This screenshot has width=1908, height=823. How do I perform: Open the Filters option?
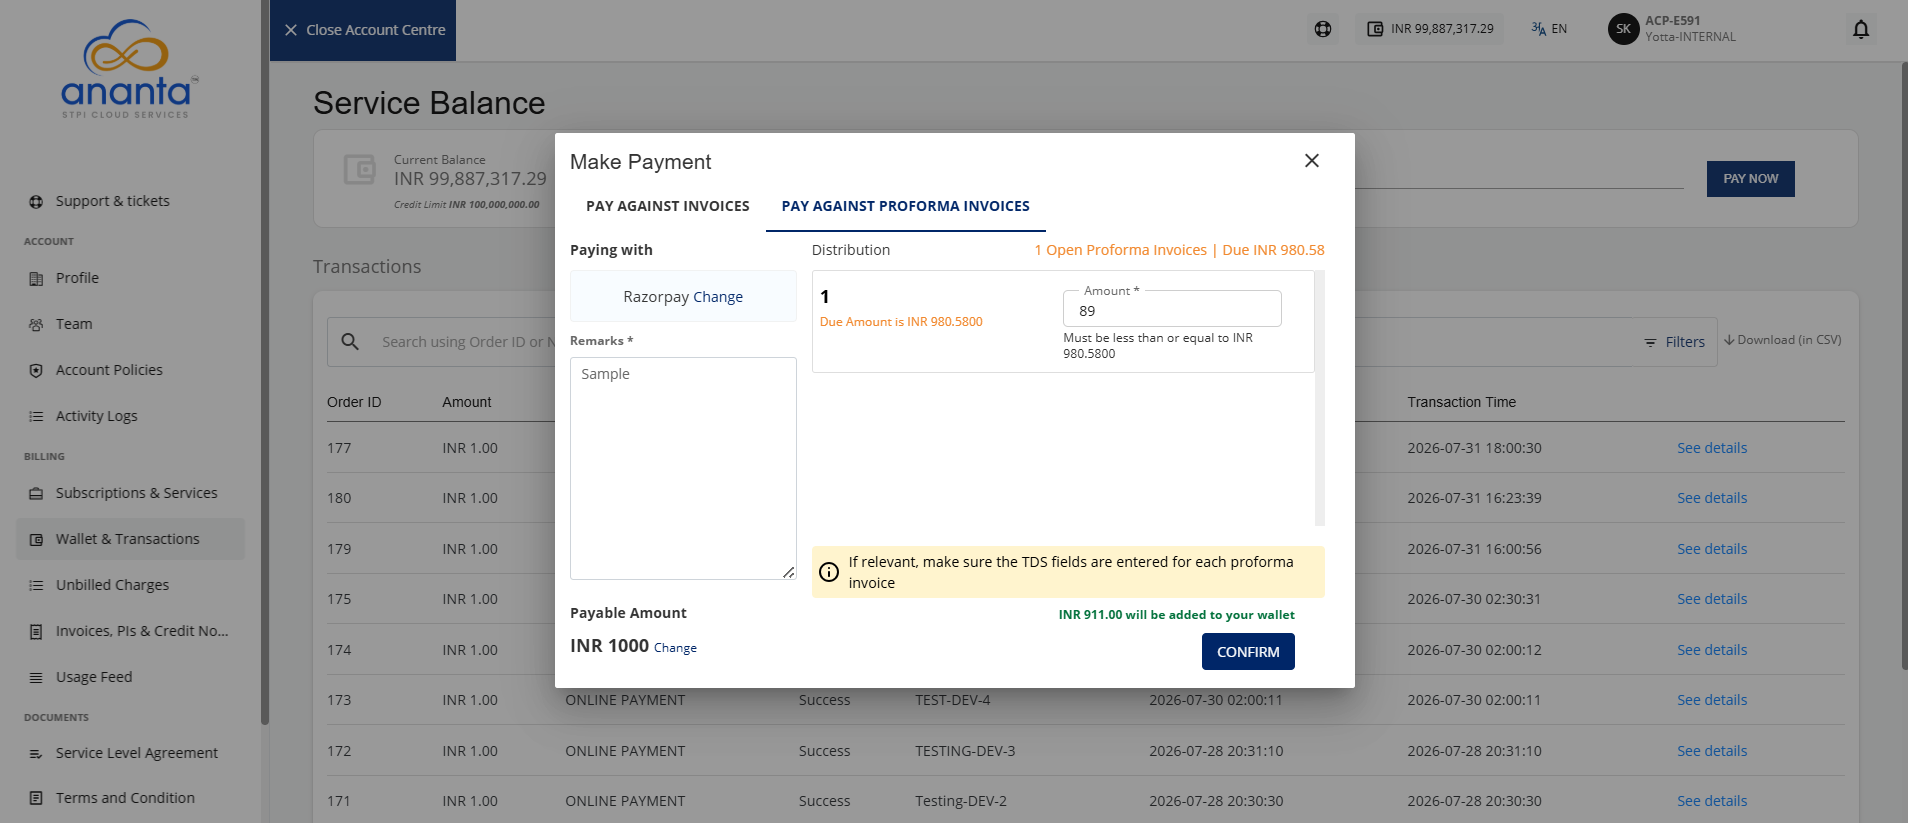tap(1675, 342)
